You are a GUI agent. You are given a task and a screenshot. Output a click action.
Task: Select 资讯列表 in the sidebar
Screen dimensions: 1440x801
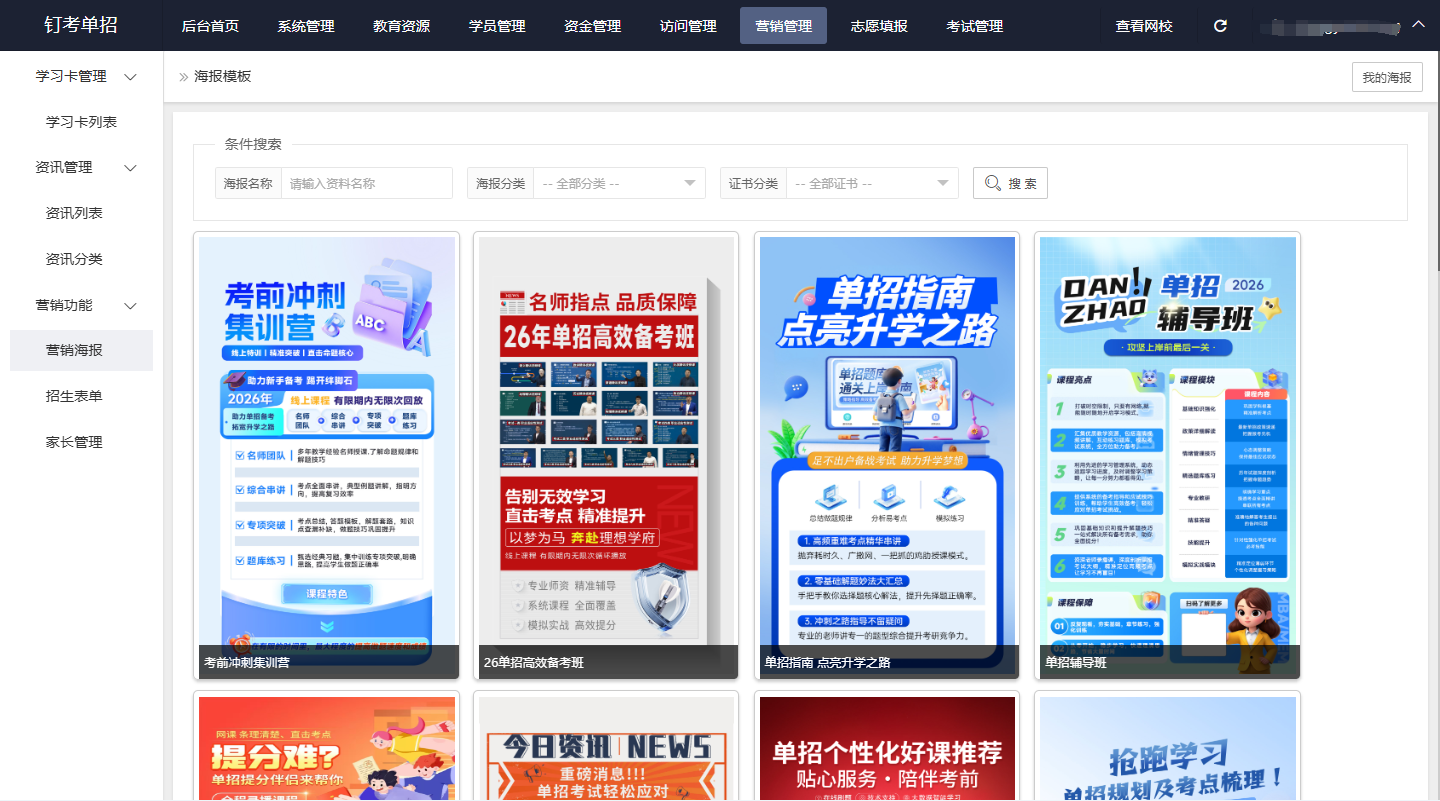pyautogui.click(x=74, y=213)
